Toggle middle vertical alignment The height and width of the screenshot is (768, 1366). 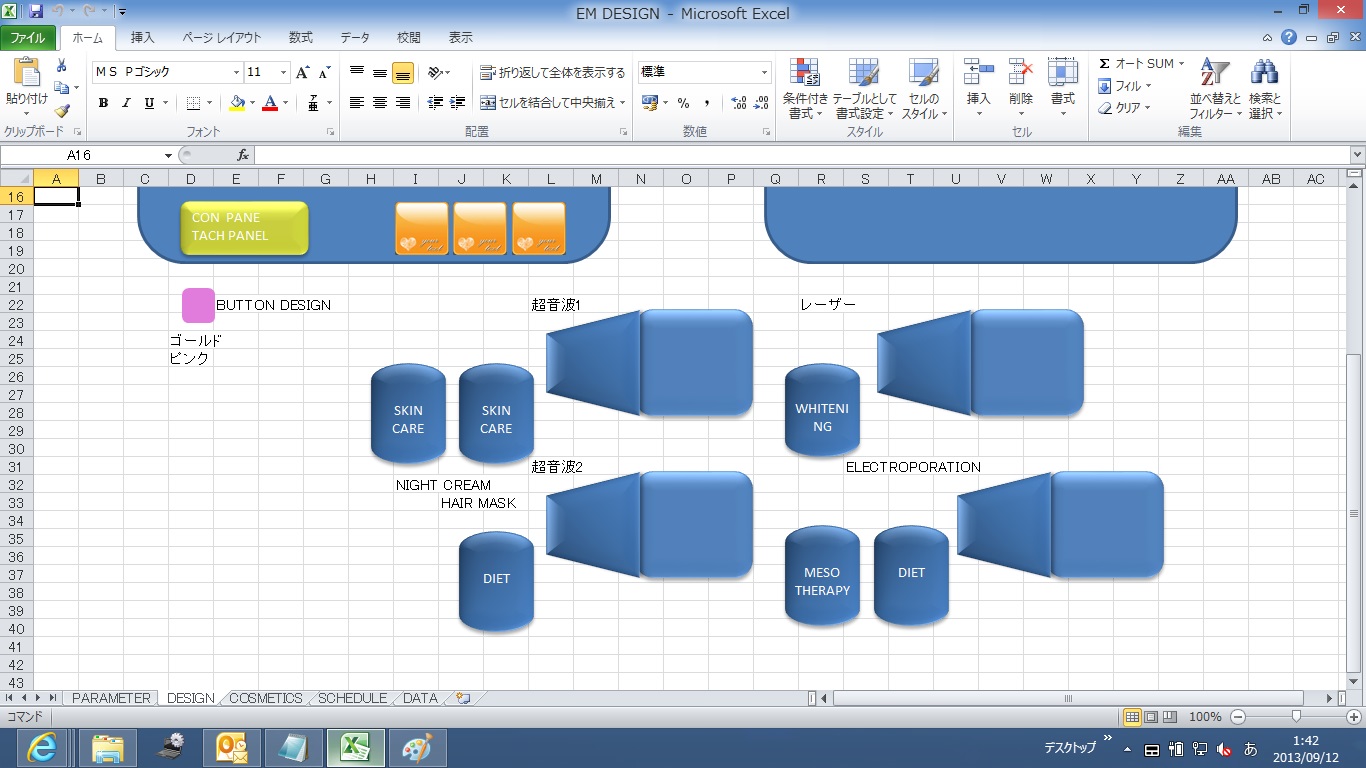point(380,72)
